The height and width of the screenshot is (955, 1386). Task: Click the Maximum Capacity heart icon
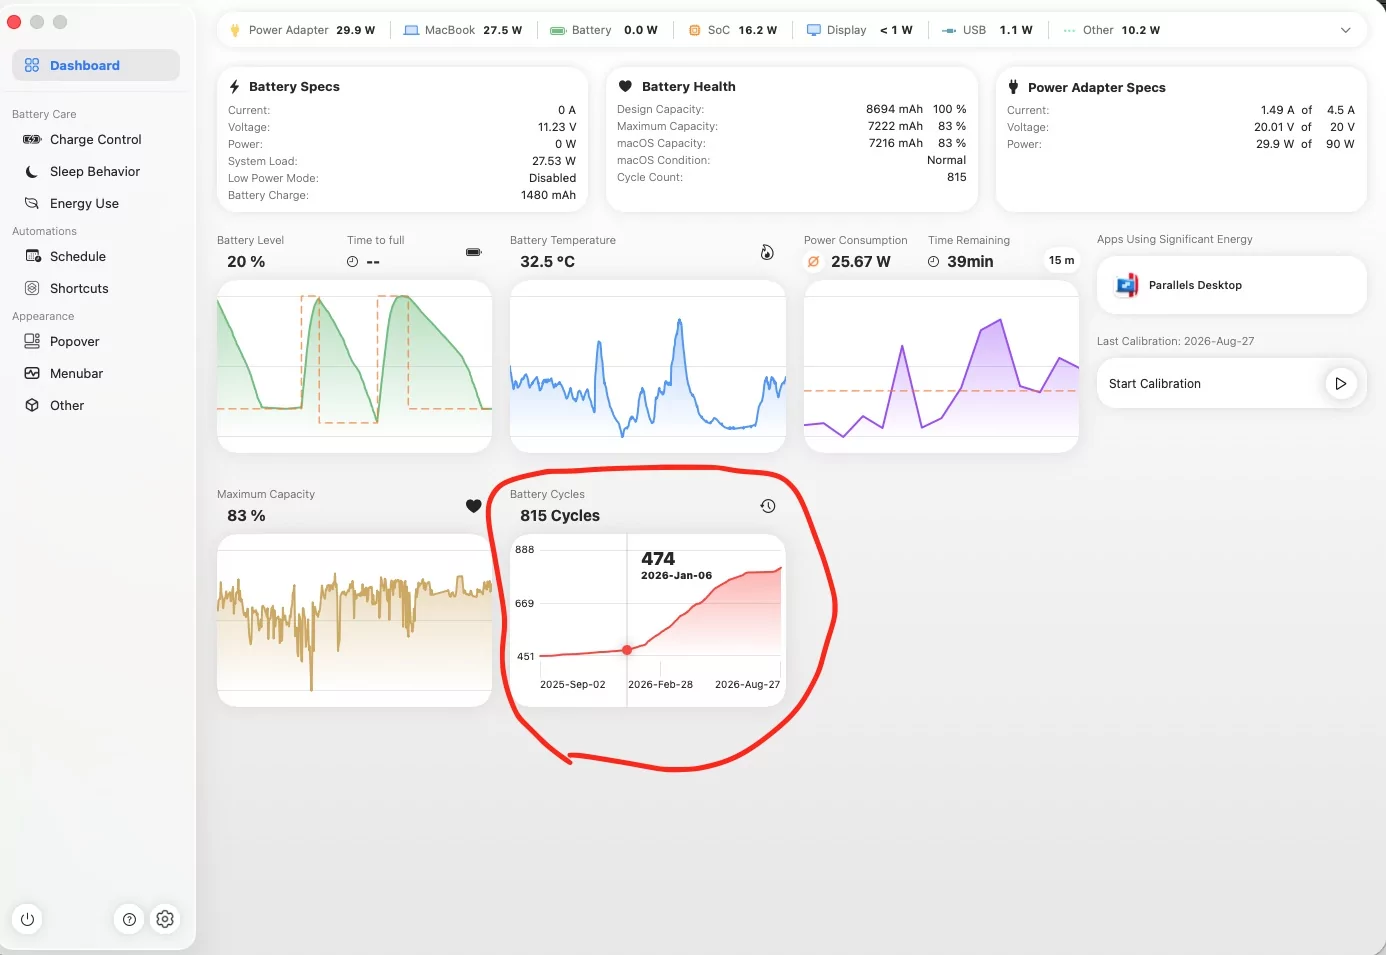click(x=474, y=506)
